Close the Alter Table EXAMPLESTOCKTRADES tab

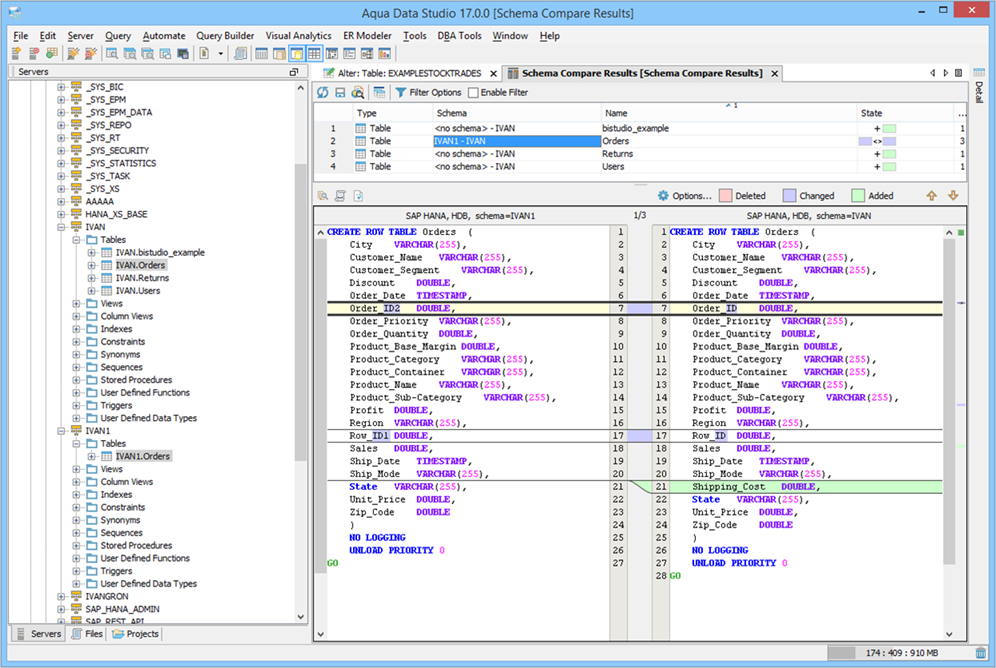point(493,74)
